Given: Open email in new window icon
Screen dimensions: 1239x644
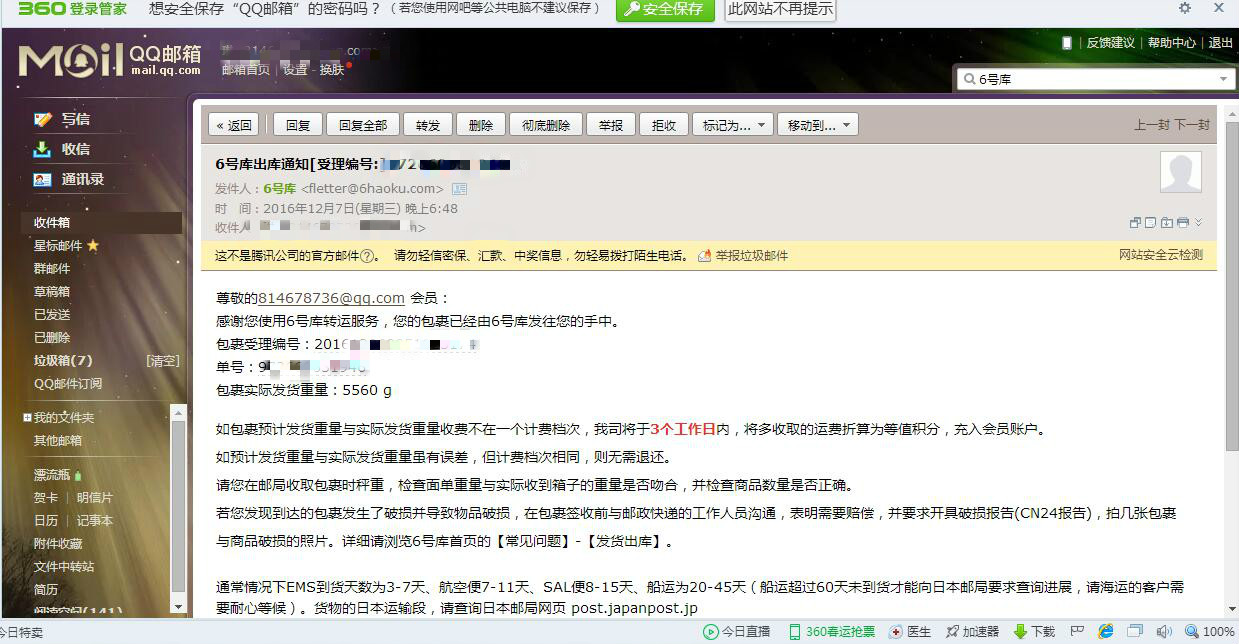Looking at the screenshot, I should (1135, 222).
